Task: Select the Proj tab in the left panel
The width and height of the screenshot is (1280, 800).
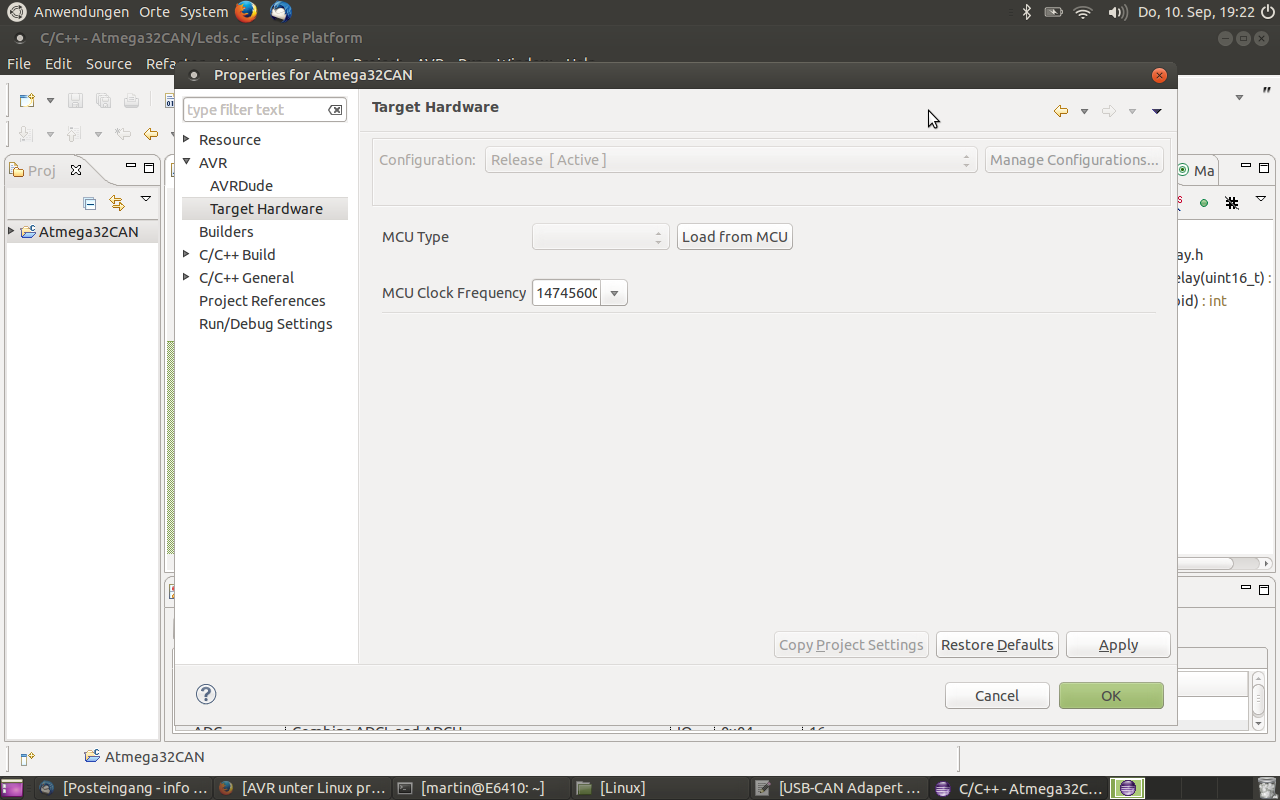Action: pyautogui.click(x=45, y=170)
